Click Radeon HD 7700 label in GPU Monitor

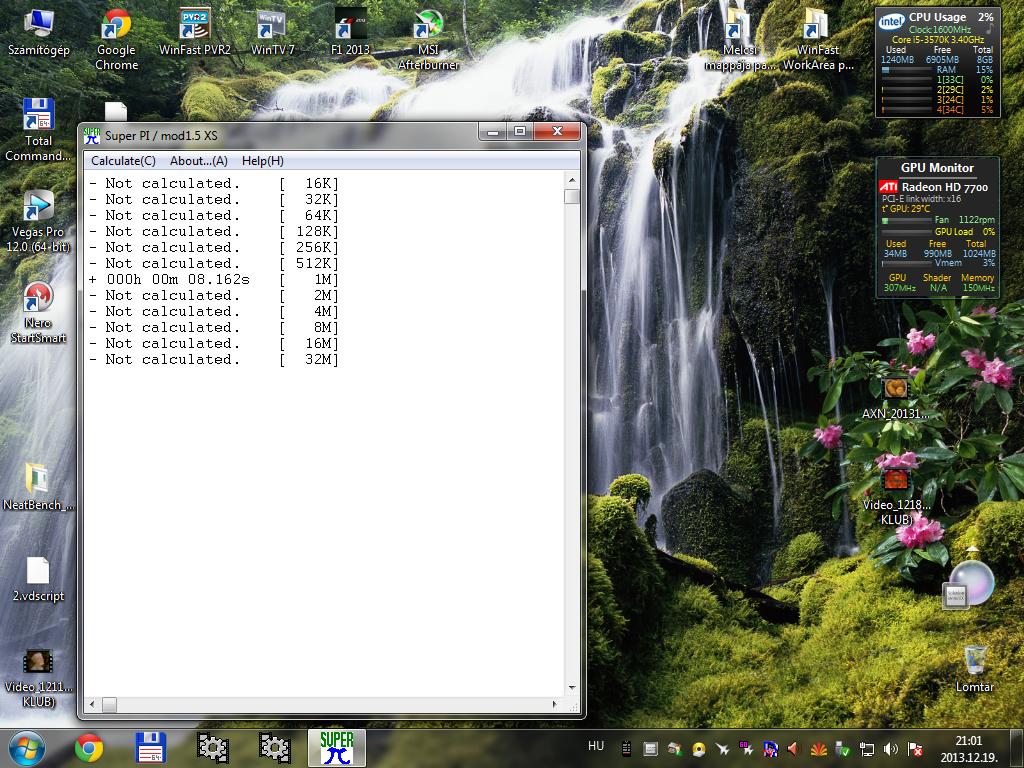944,187
